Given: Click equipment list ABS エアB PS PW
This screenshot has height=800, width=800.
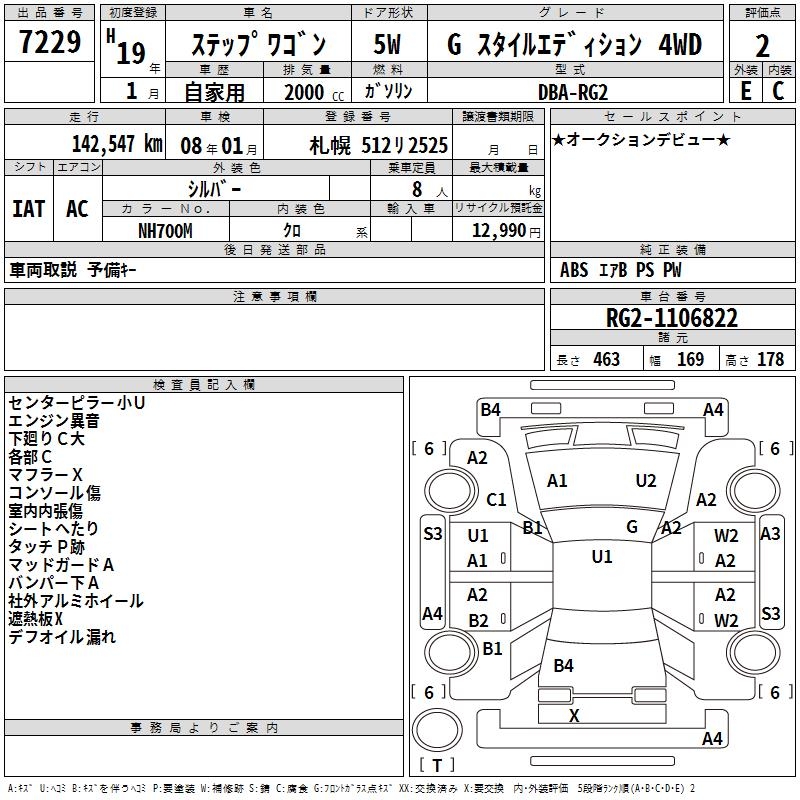Looking at the screenshot, I should pyautogui.click(x=620, y=270).
